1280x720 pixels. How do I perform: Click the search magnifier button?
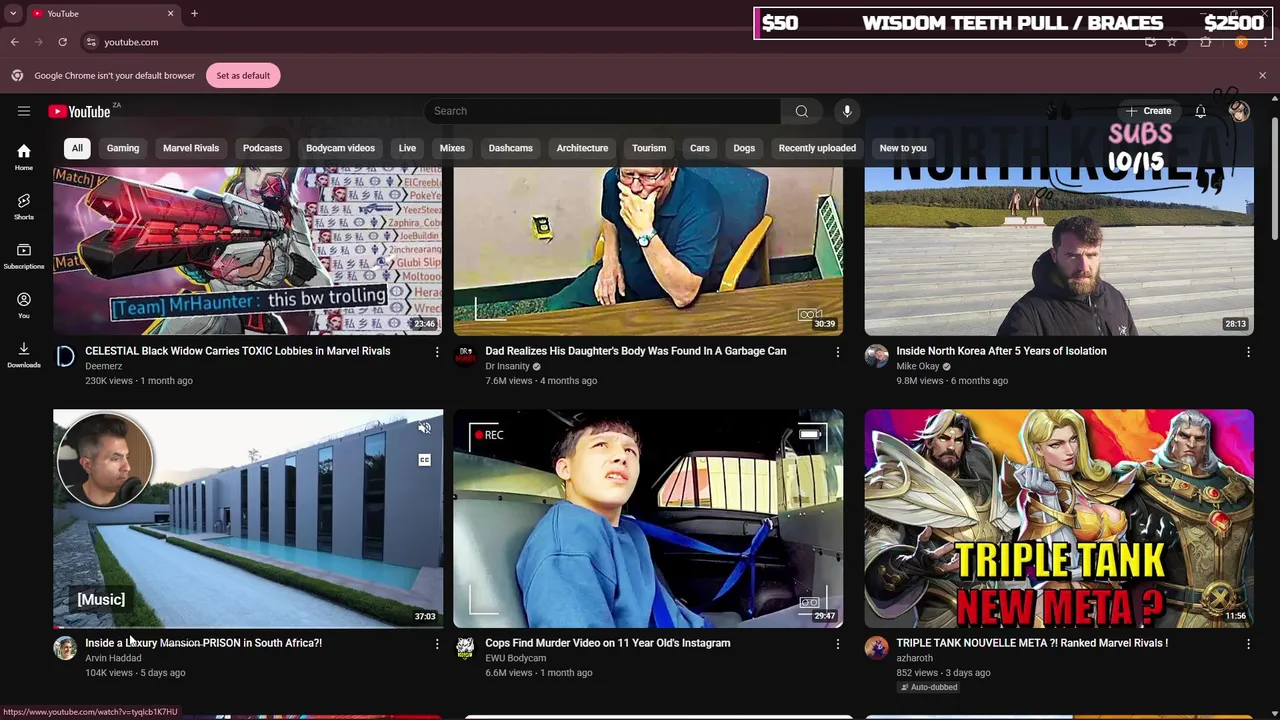802,111
